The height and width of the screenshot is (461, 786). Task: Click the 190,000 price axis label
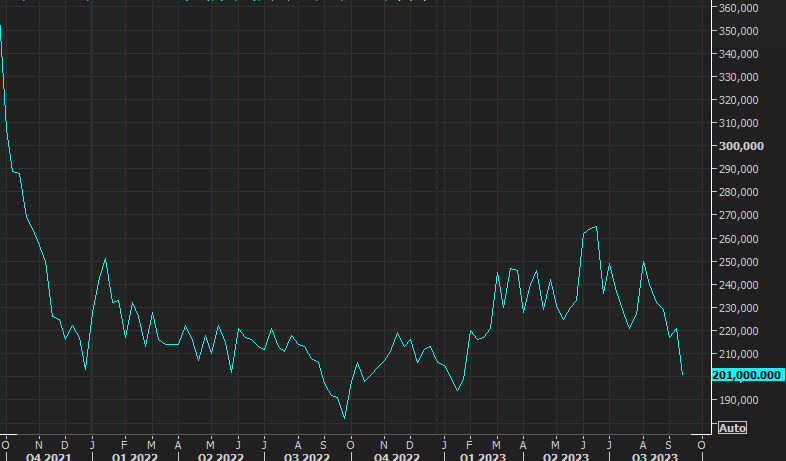click(x=741, y=400)
